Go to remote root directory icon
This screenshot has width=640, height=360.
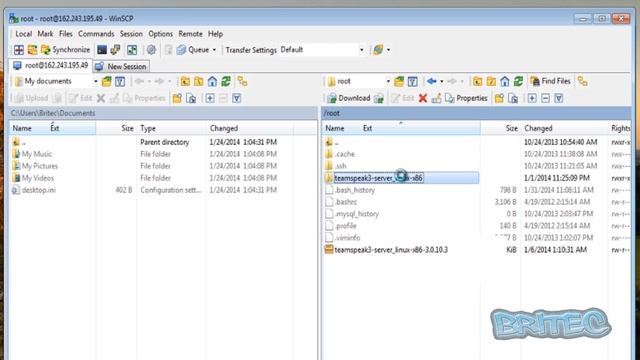[491, 82]
